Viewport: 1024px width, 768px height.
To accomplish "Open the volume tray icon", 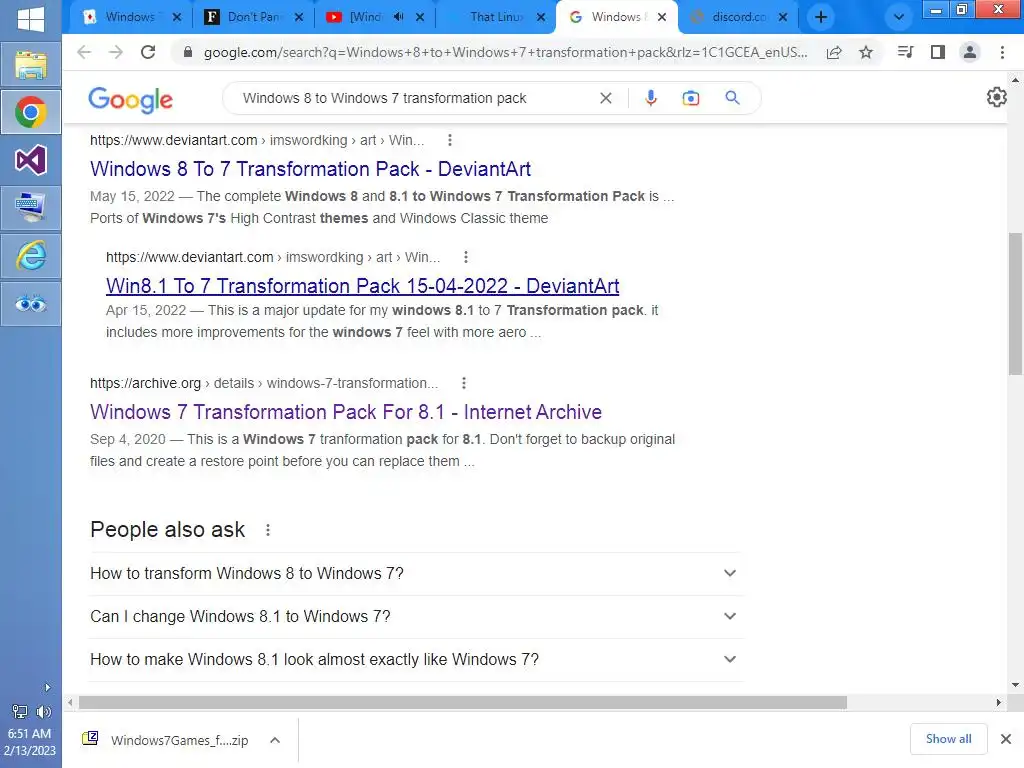I will click(x=43, y=712).
